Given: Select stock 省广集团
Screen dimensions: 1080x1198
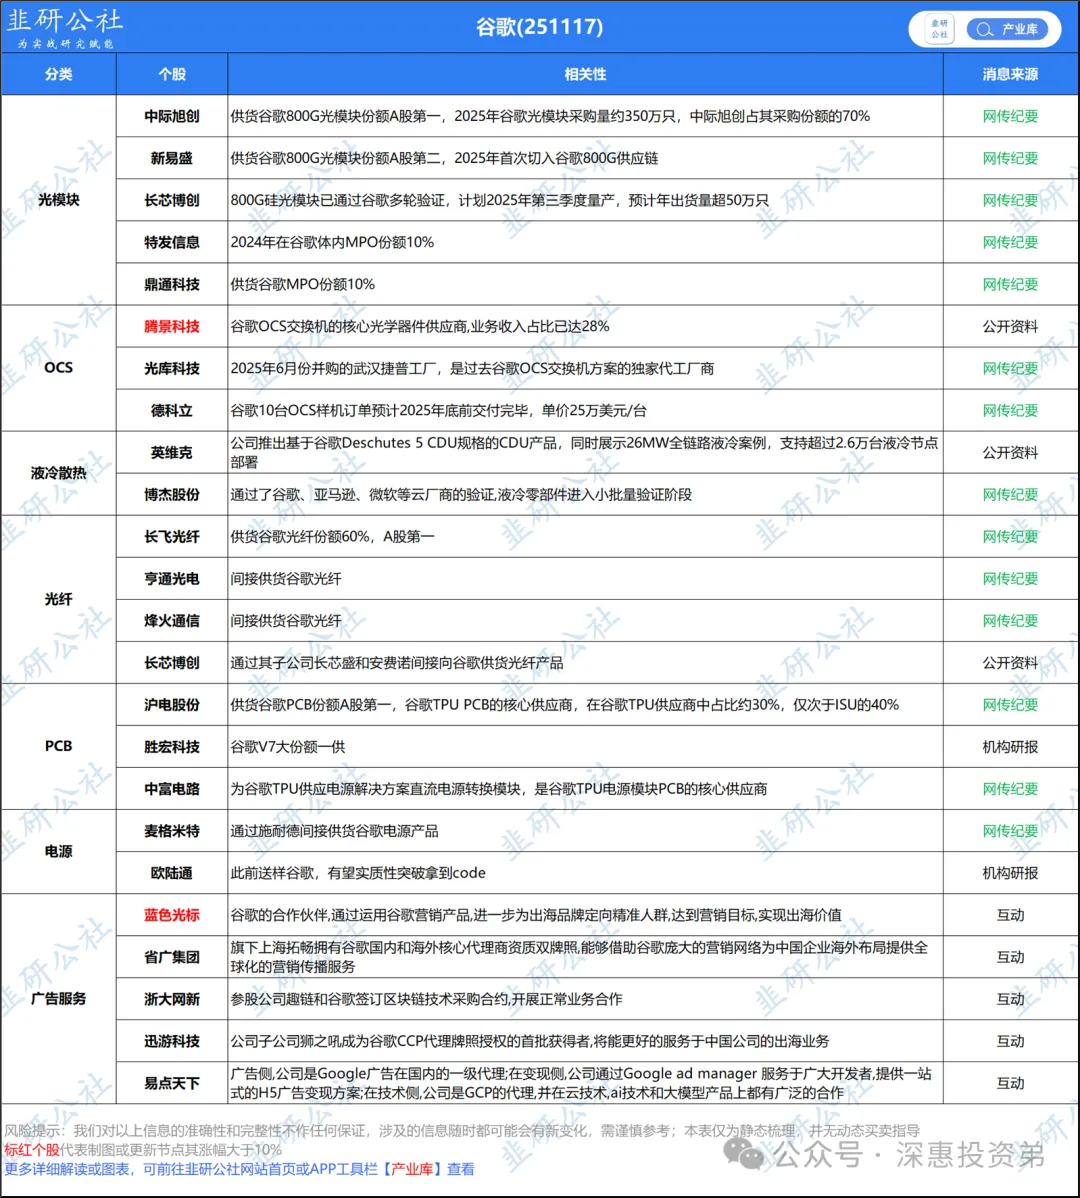Looking at the screenshot, I should point(172,957).
